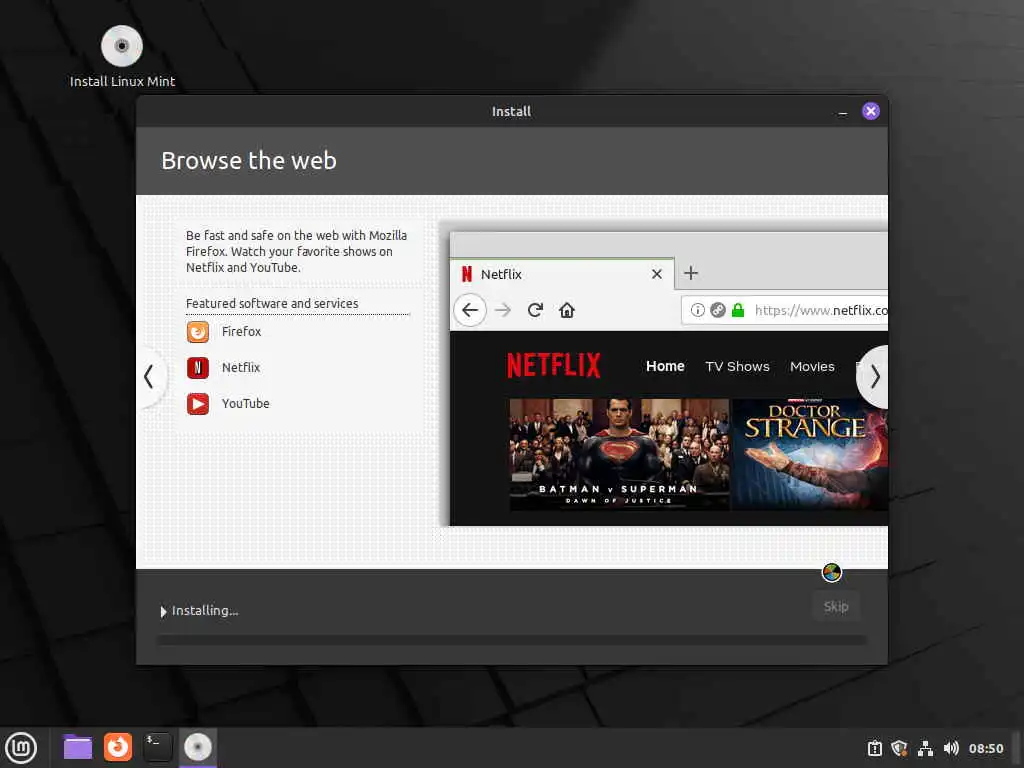Click the YouTube label in featured list
The height and width of the screenshot is (768, 1024).
pos(246,404)
